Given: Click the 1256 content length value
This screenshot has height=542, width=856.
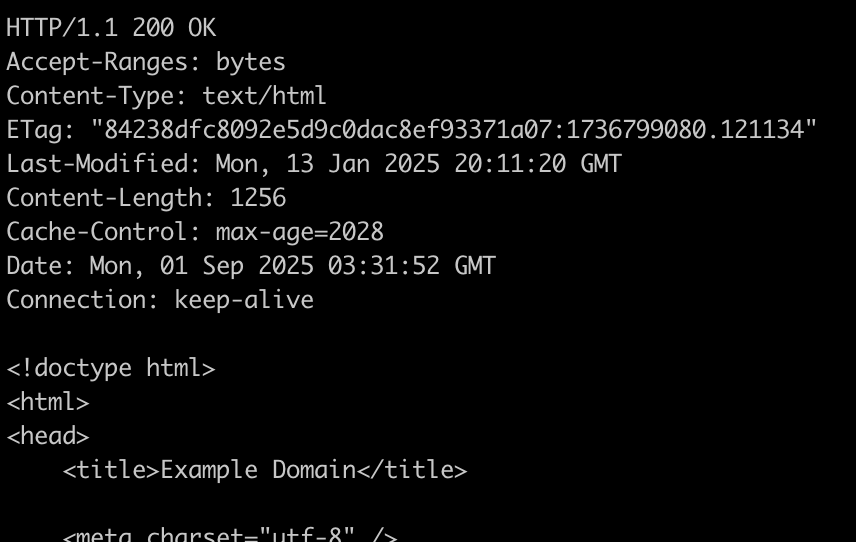Looking at the screenshot, I should point(258,198).
